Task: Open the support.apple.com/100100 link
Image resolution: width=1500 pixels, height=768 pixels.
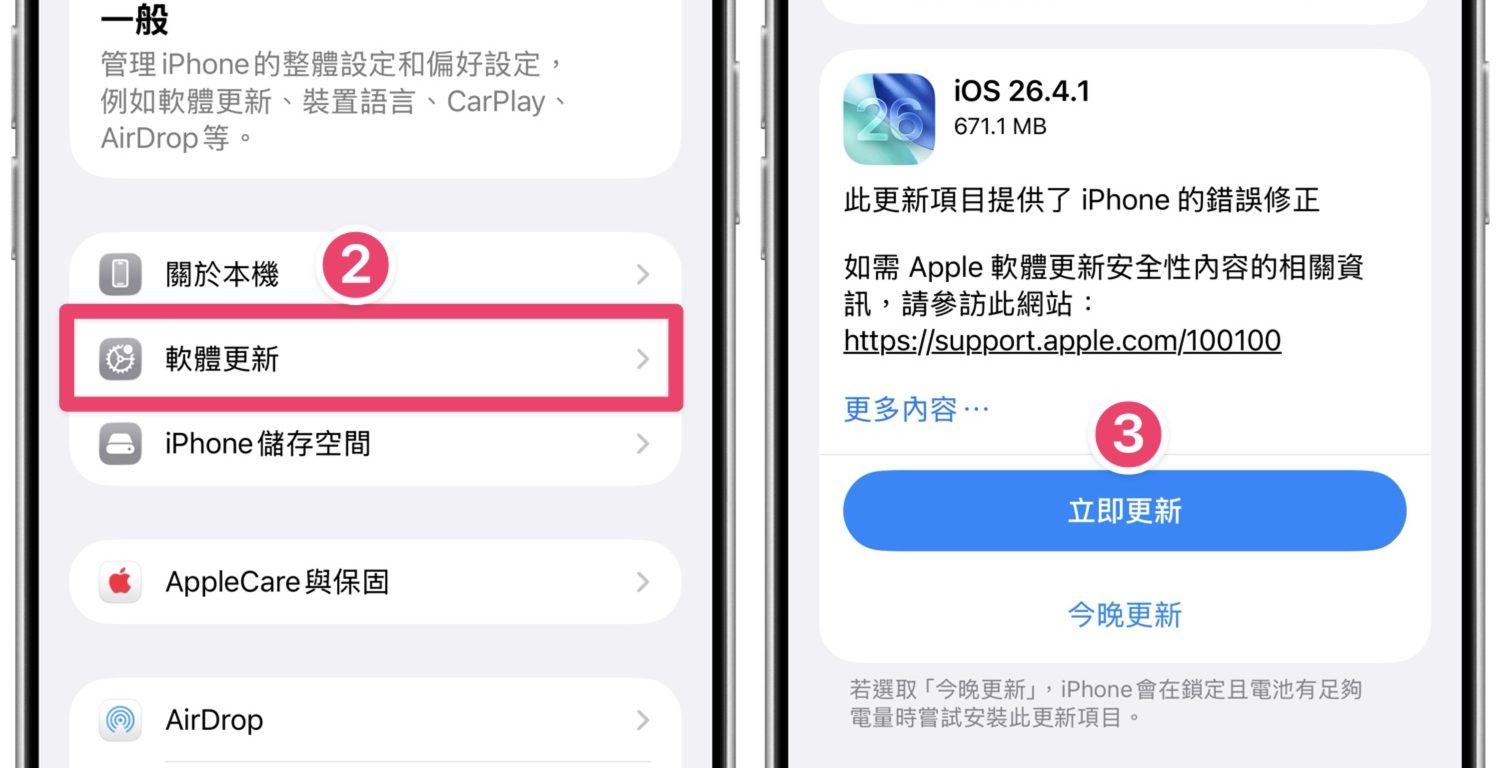Action: coord(1062,341)
